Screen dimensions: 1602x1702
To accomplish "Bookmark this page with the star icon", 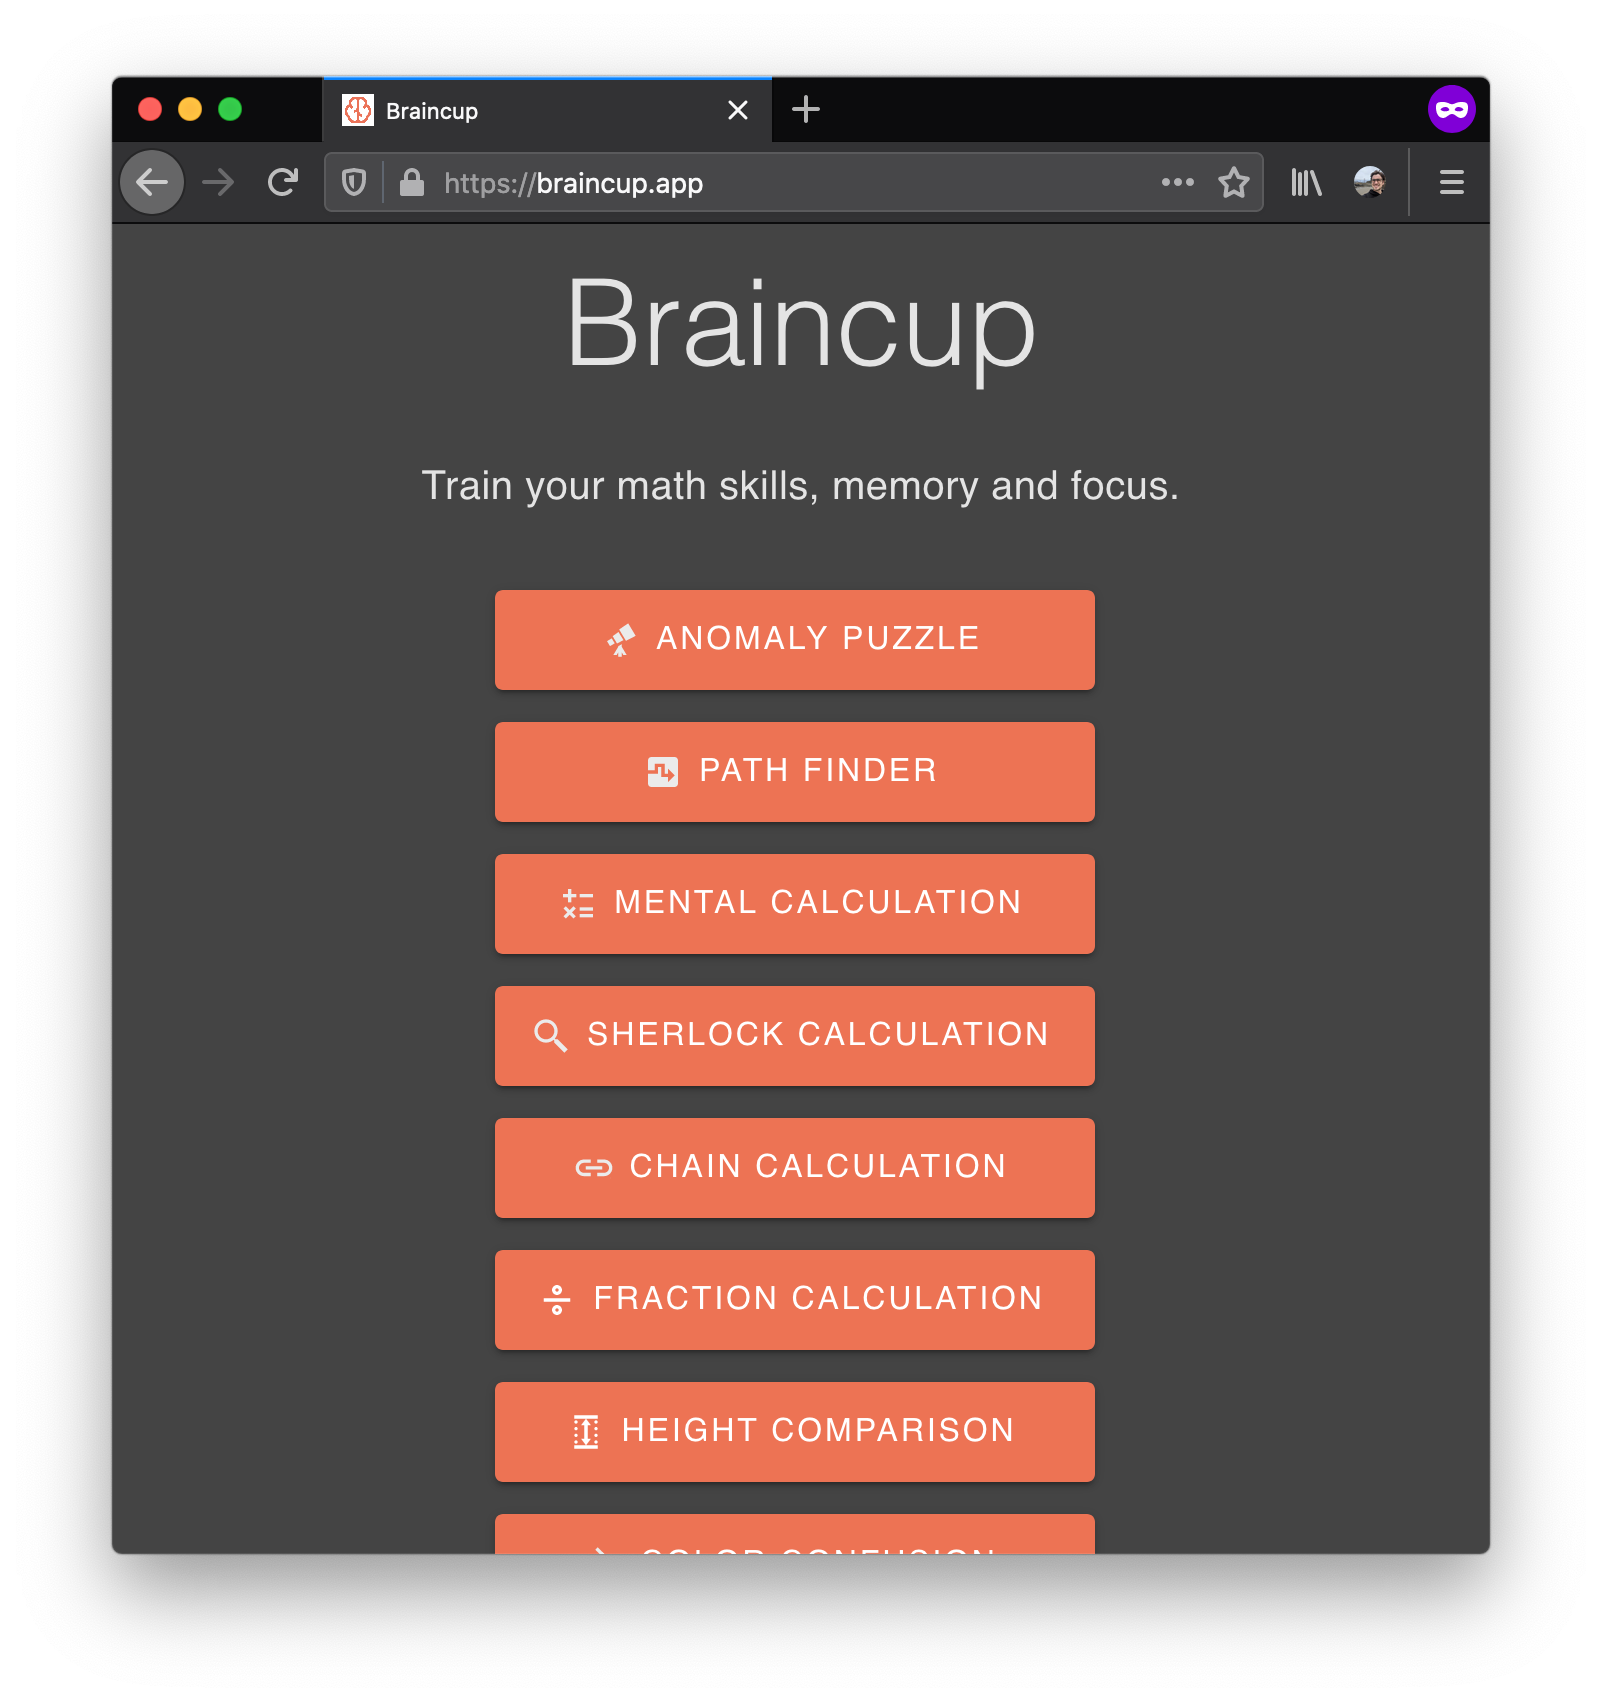I will (x=1234, y=182).
